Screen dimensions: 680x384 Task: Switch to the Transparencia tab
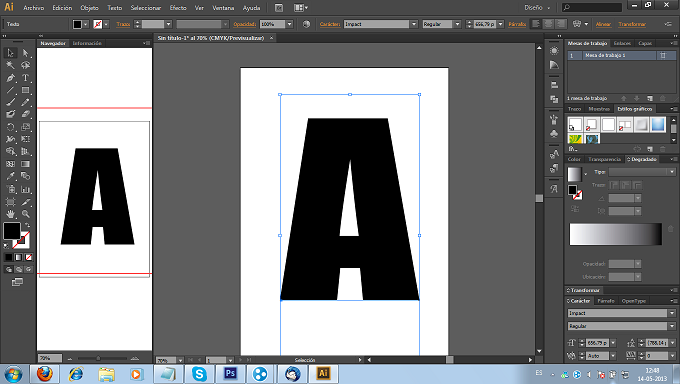605,160
